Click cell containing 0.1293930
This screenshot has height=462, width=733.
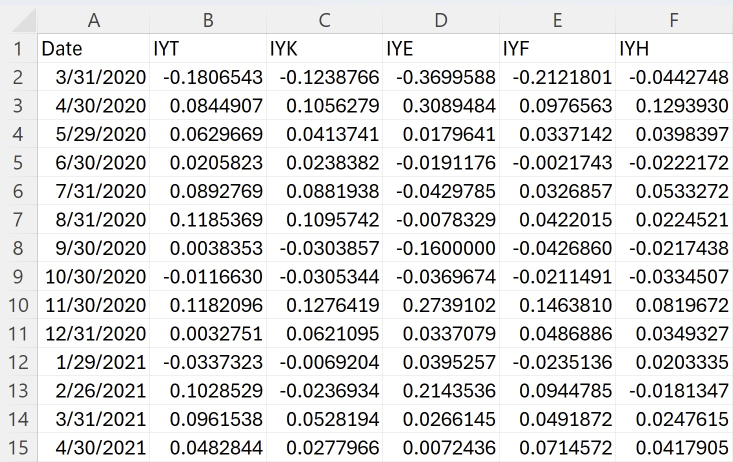674,105
